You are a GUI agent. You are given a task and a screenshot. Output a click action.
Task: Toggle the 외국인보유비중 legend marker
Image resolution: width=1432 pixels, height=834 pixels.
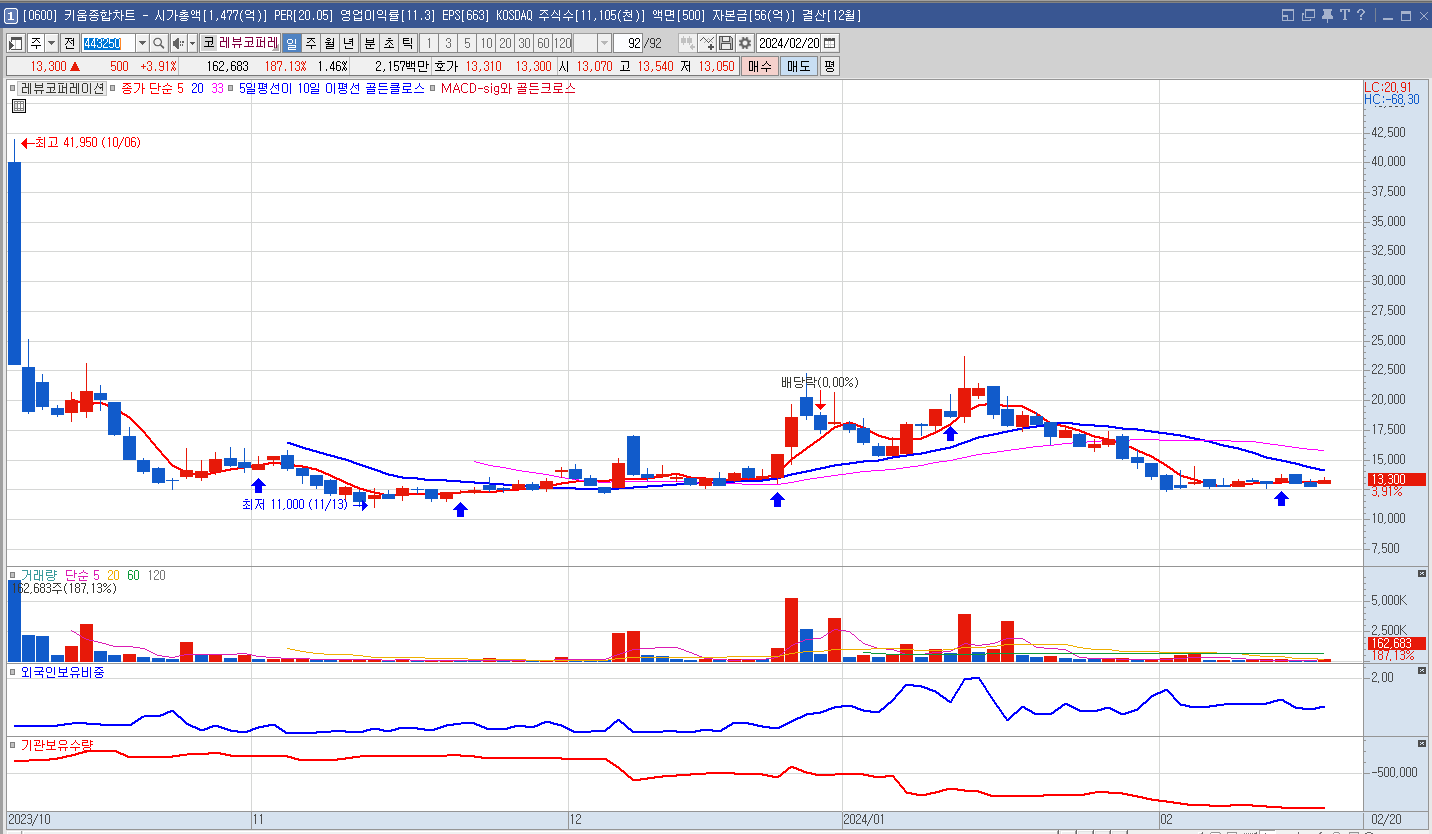14,672
